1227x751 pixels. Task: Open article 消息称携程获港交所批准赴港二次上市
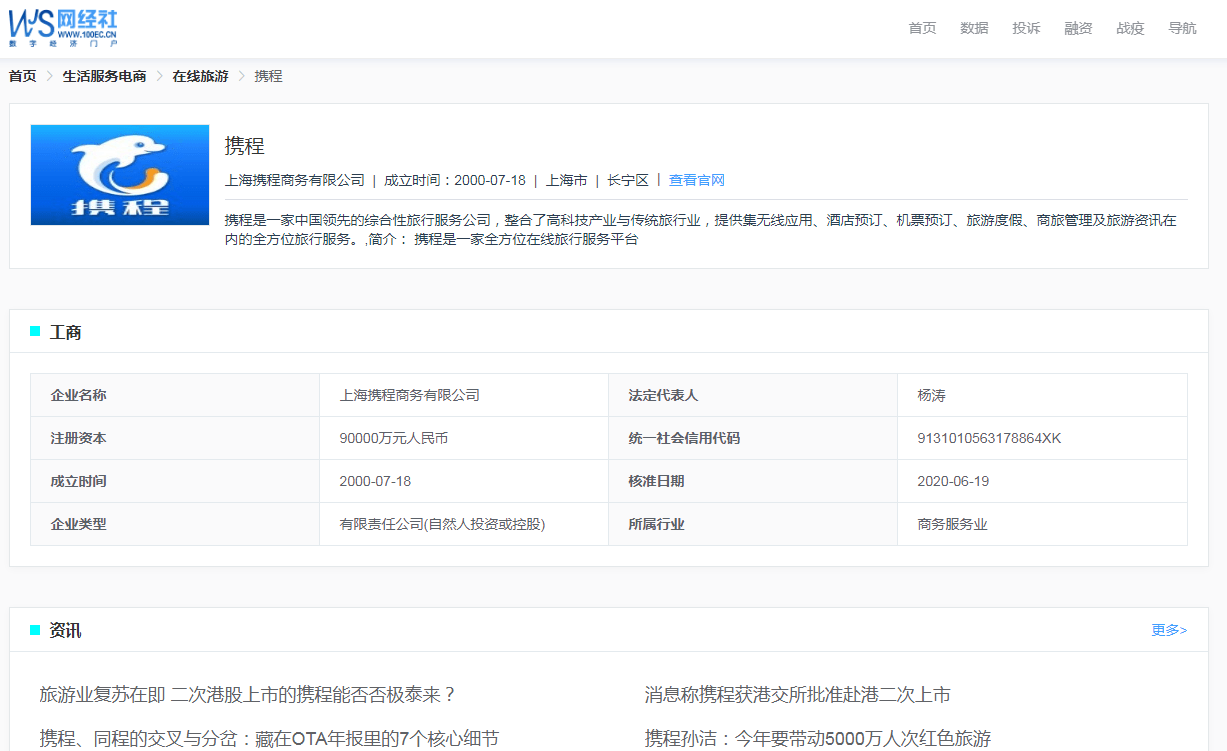pos(797,694)
